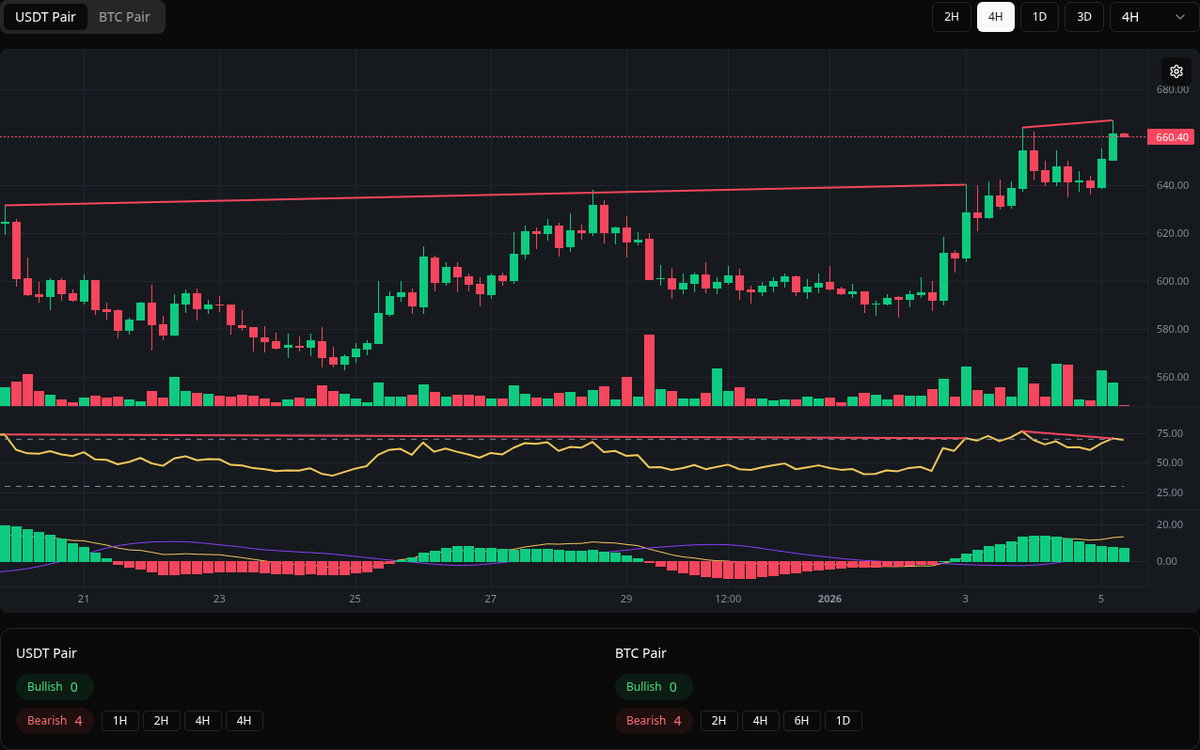Click the Bullish 0 badge under USDT Pair
Image resolution: width=1200 pixels, height=750 pixels.
click(x=54, y=687)
